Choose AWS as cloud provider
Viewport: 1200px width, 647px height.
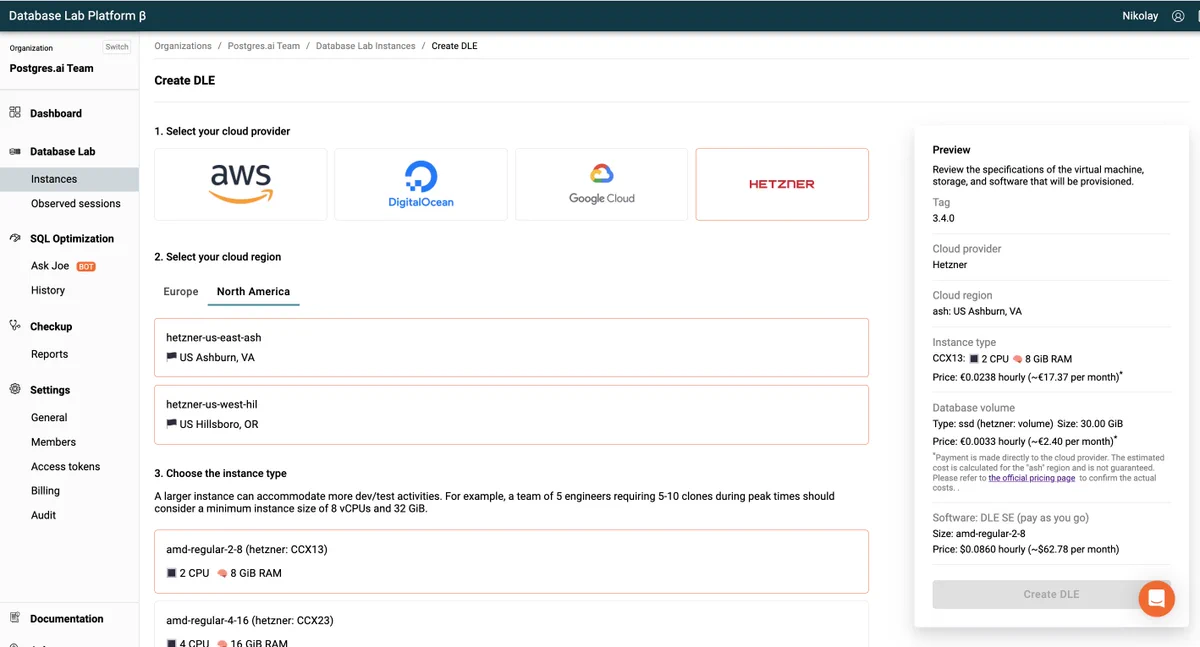click(241, 184)
